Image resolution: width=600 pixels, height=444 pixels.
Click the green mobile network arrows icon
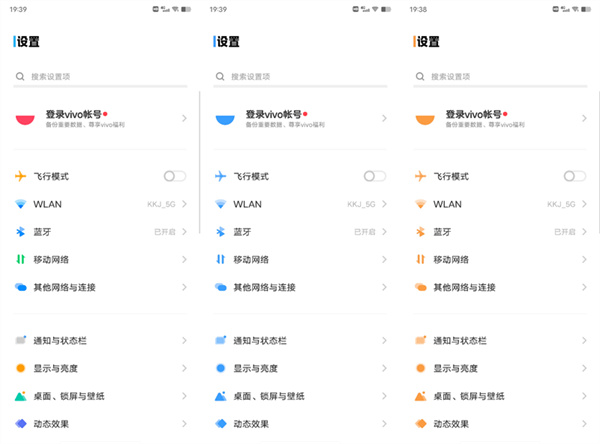(x=20, y=259)
